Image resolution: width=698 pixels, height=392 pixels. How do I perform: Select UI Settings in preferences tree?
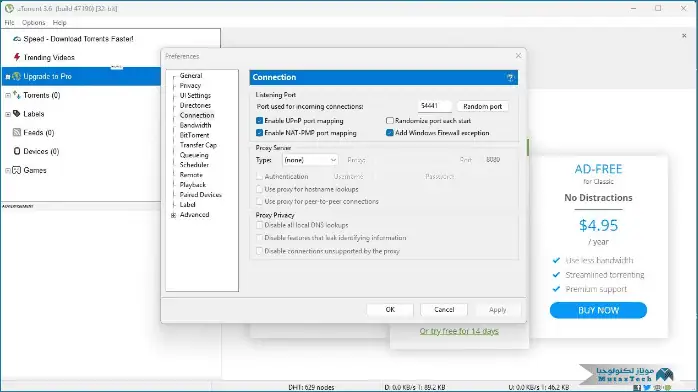tap(195, 95)
